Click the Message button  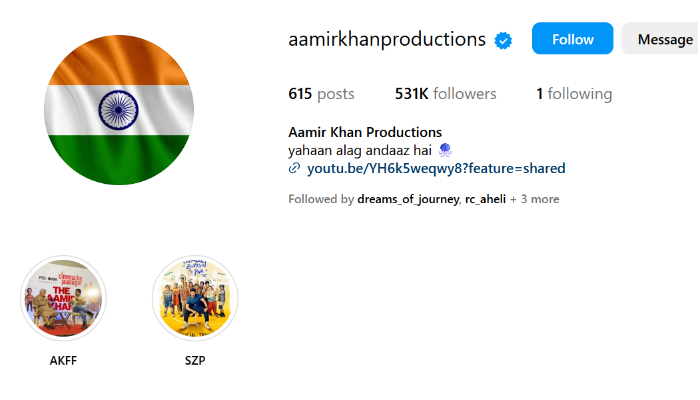pos(661,38)
